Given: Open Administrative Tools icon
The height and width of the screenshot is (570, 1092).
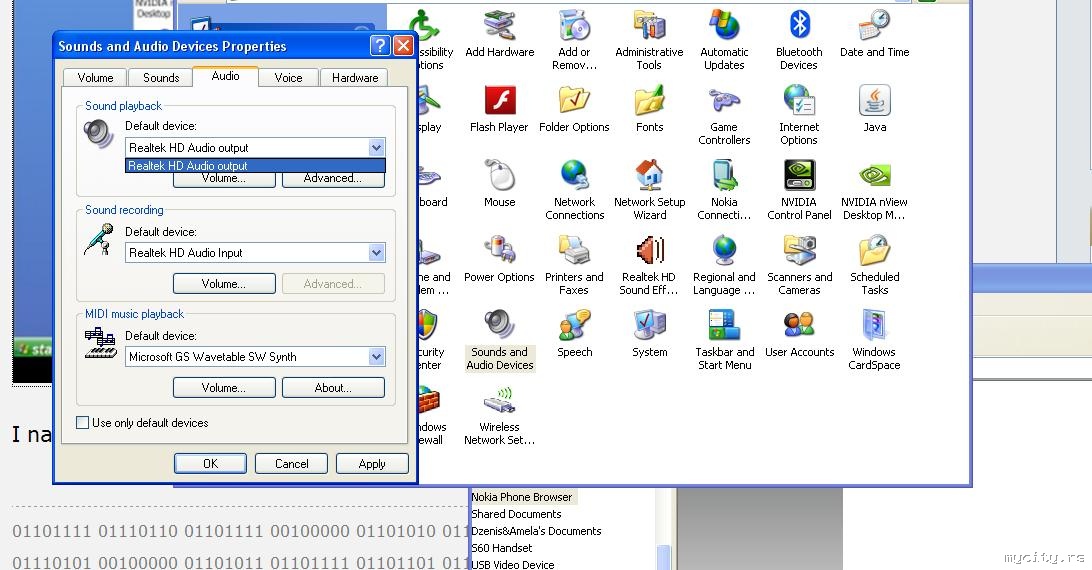Looking at the screenshot, I should point(649,40).
